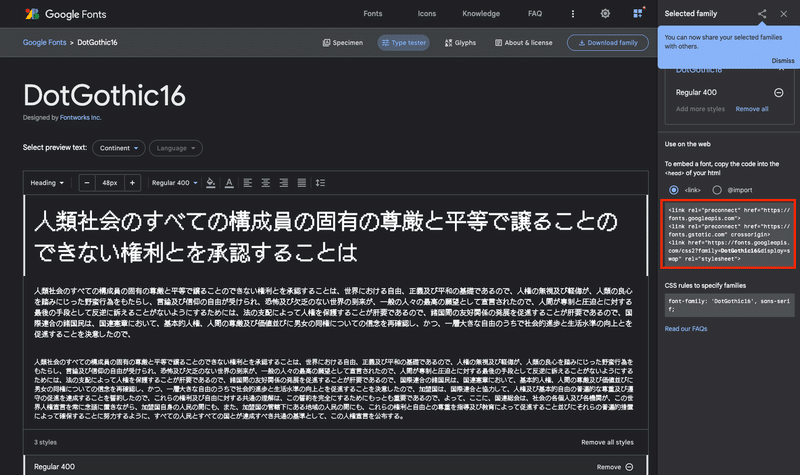Go to Icons in top navigation
The width and height of the screenshot is (800, 475).
[427, 14]
